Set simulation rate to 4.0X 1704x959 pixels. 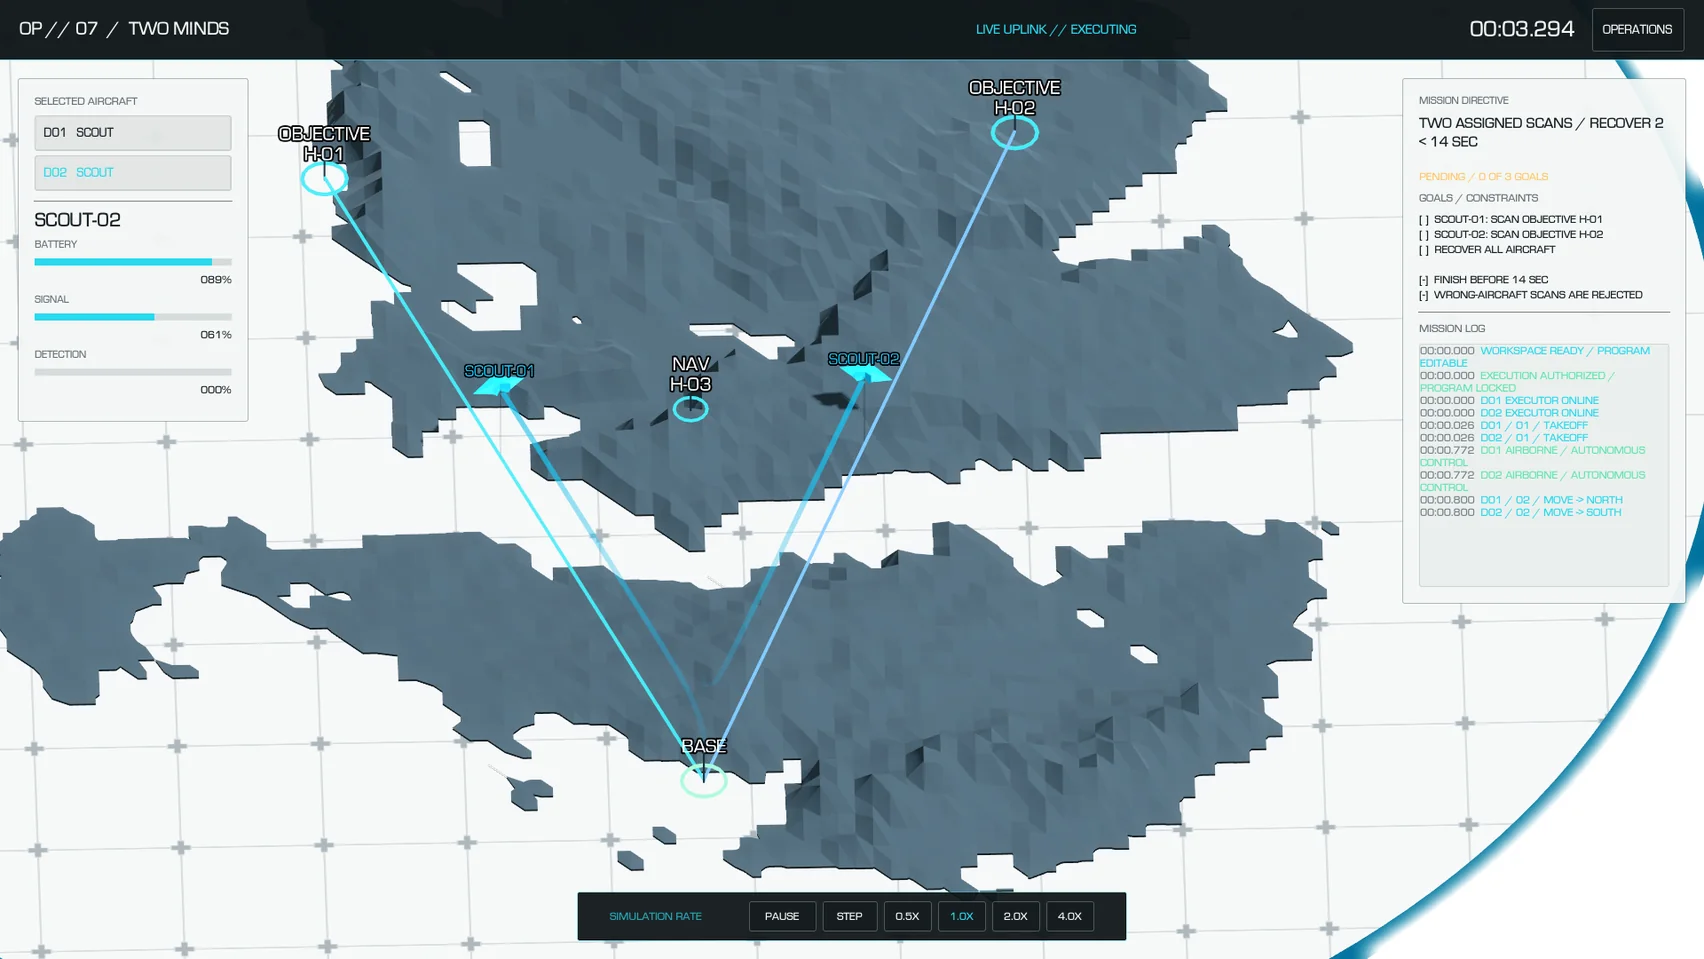click(x=1070, y=916)
